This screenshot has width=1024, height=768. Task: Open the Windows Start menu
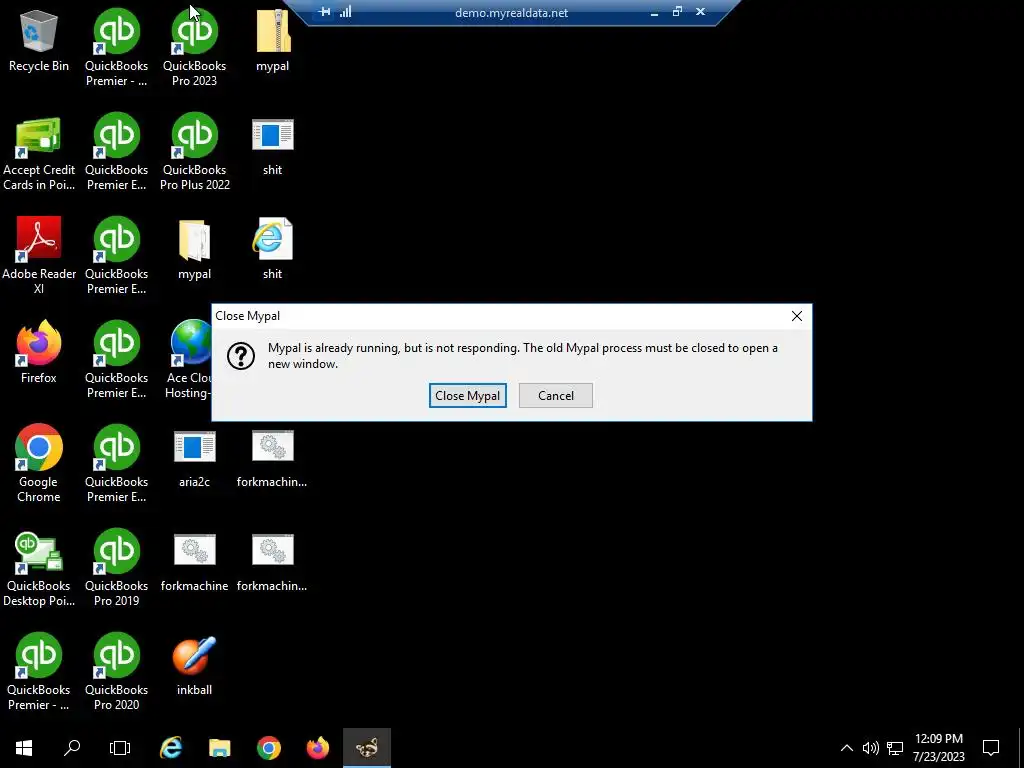[x=24, y=748]
